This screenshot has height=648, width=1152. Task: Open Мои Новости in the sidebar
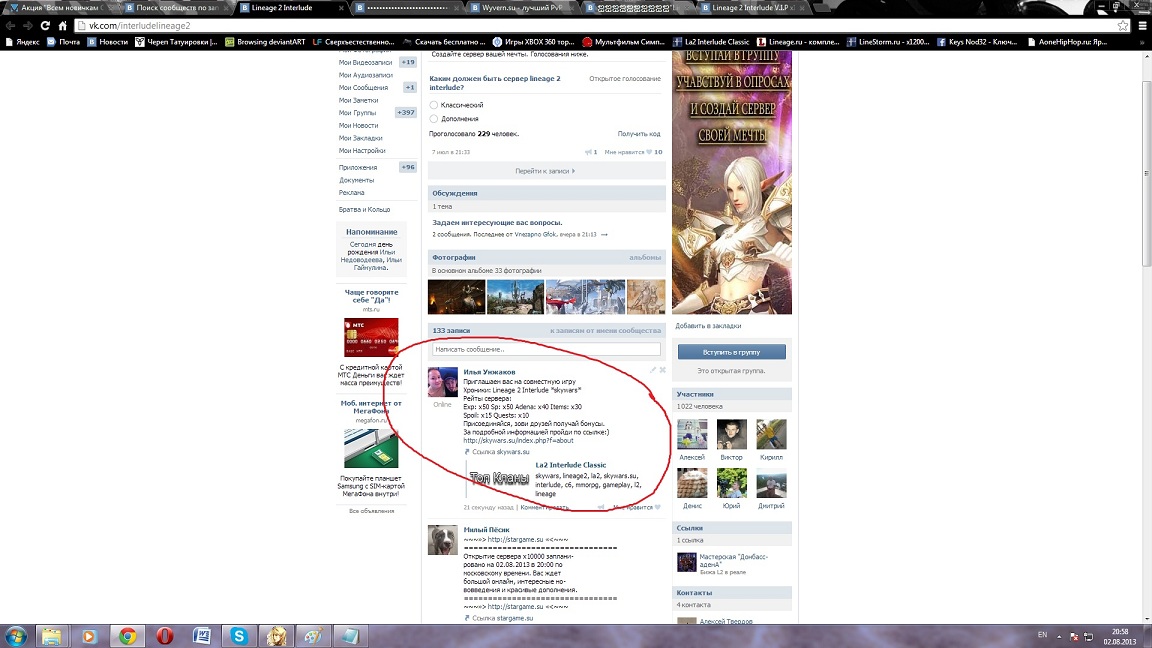(359, 126)
